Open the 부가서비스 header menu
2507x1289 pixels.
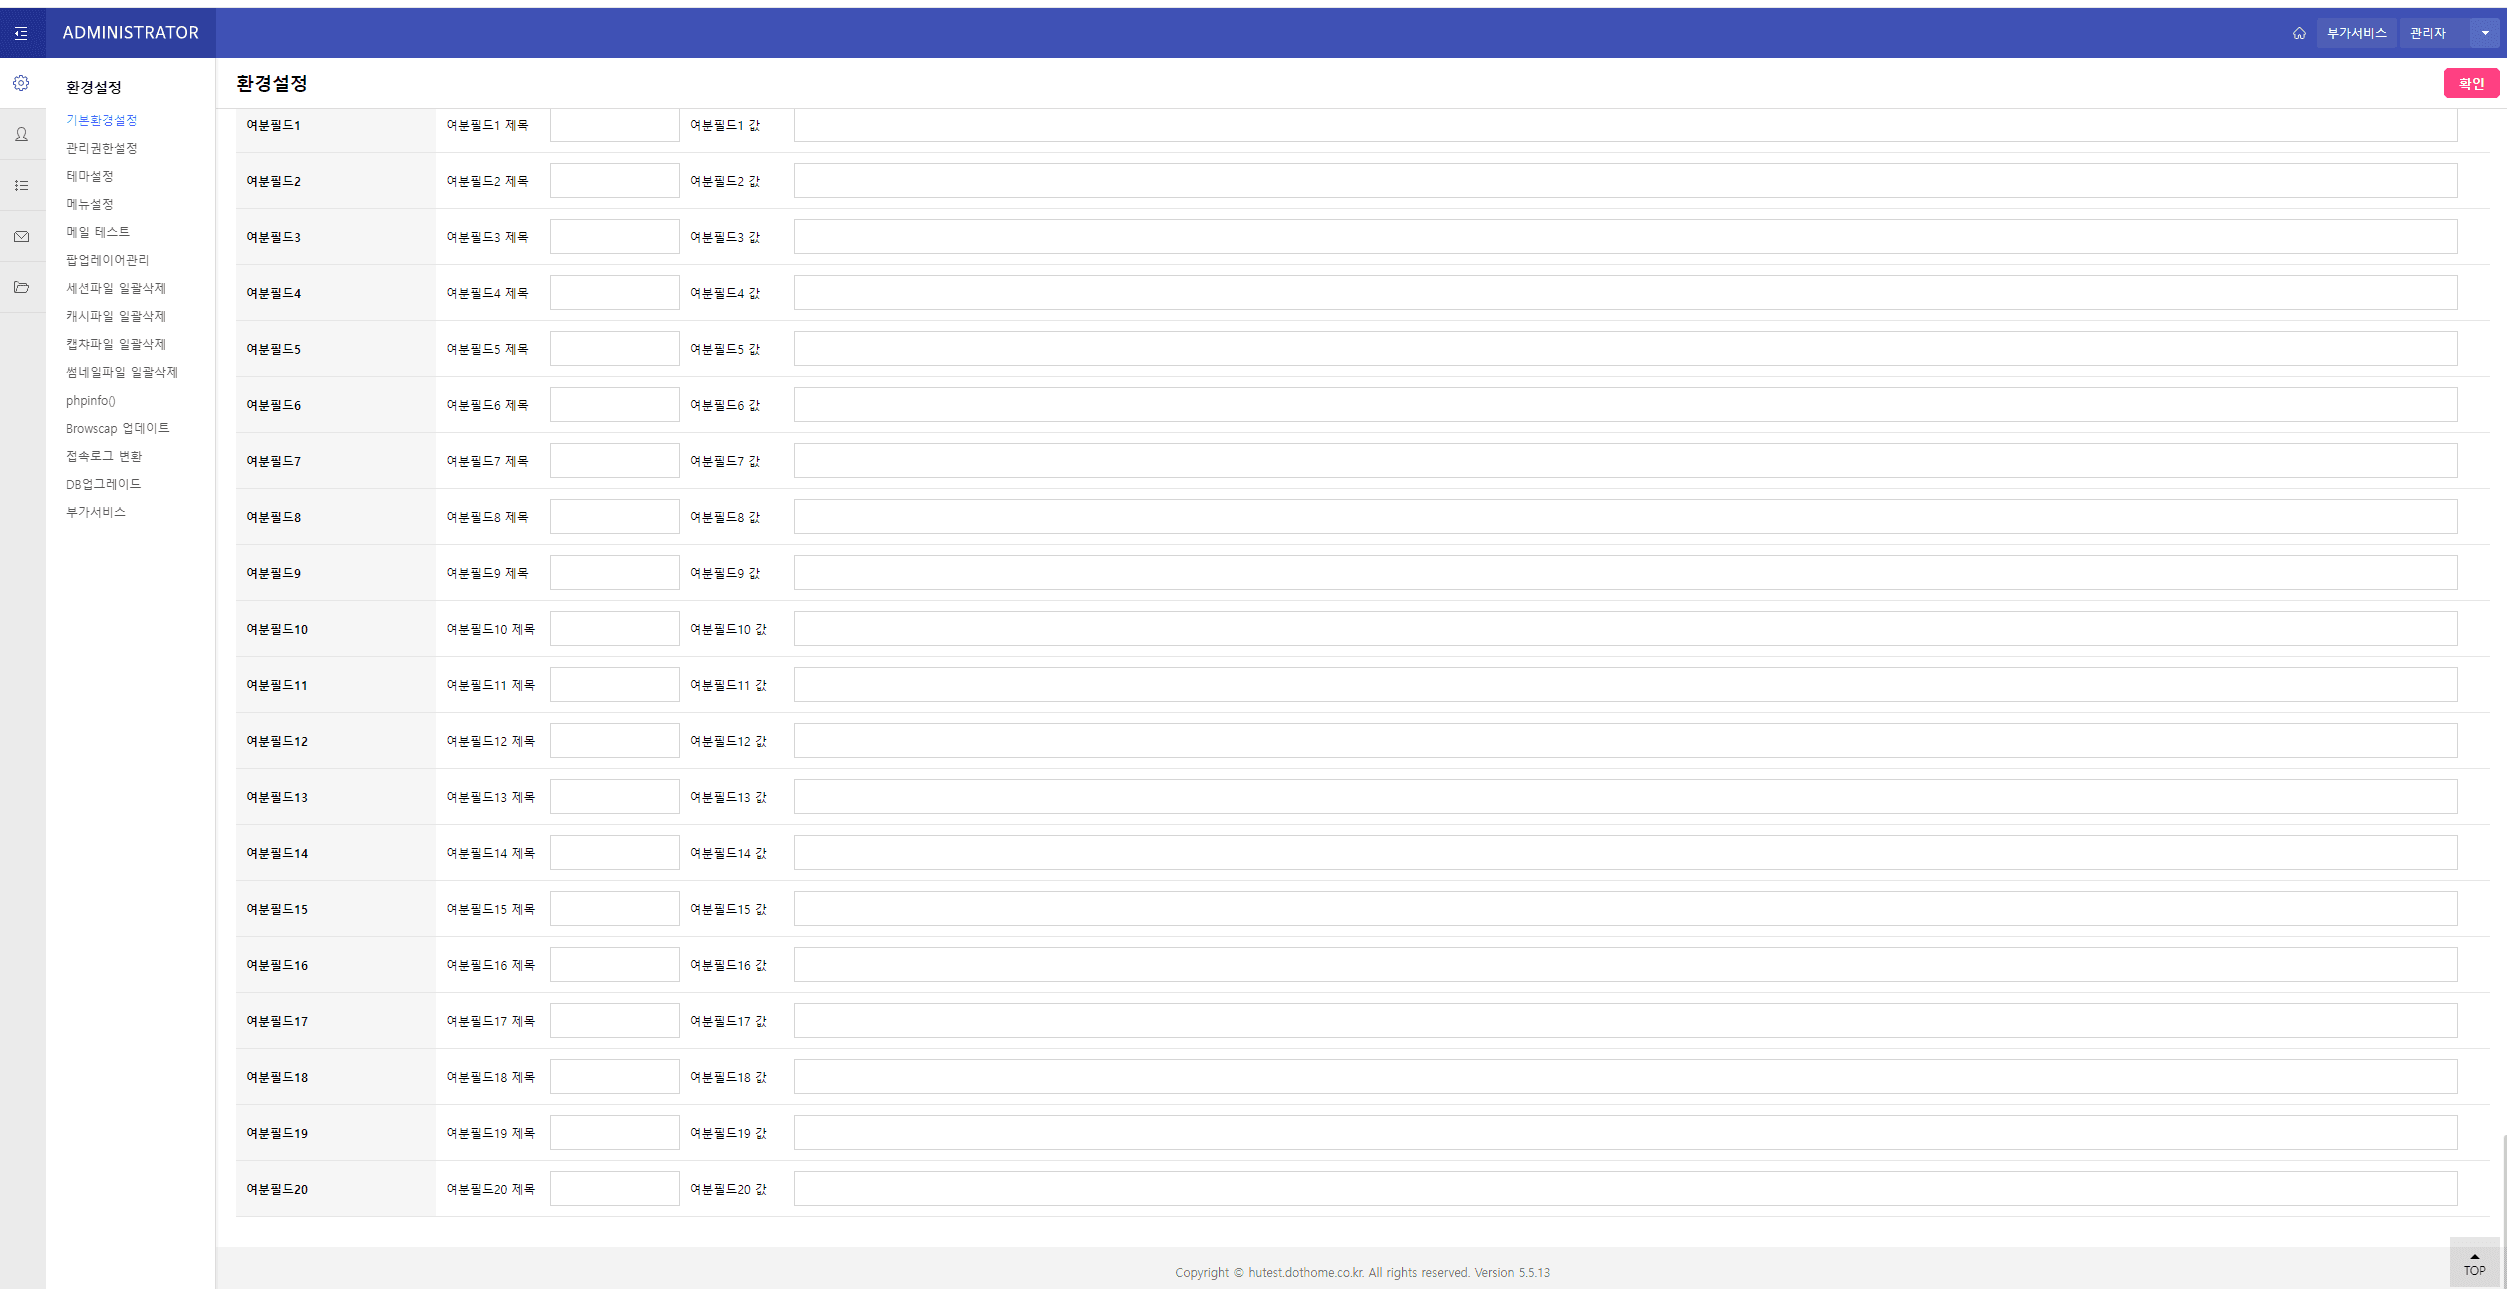(2356, 33)
